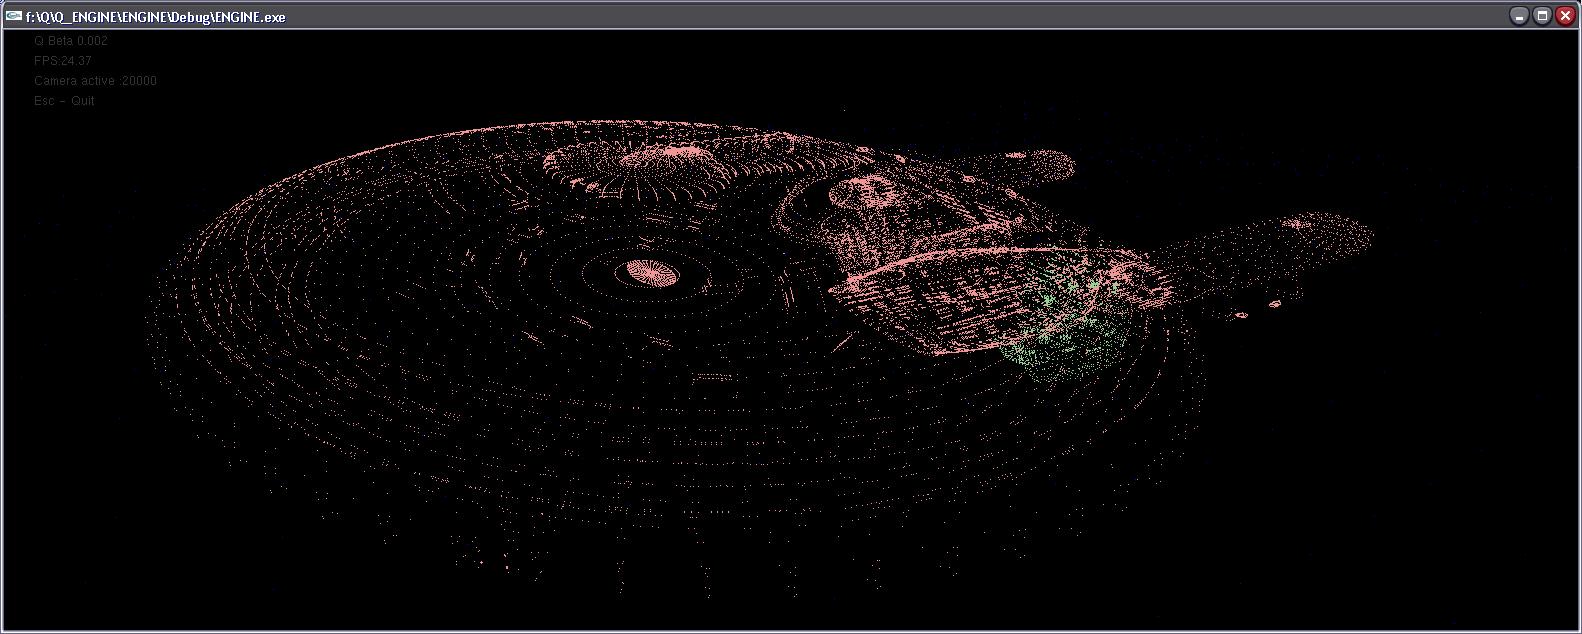Click the 'Camera active :20000' overlay text
The image size is (1582, 634).
95,81
